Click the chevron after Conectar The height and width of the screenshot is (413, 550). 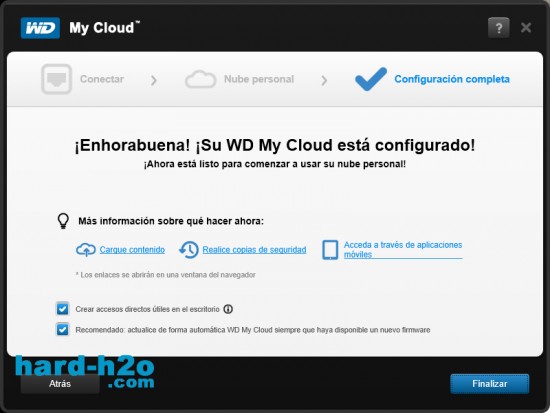154,80
